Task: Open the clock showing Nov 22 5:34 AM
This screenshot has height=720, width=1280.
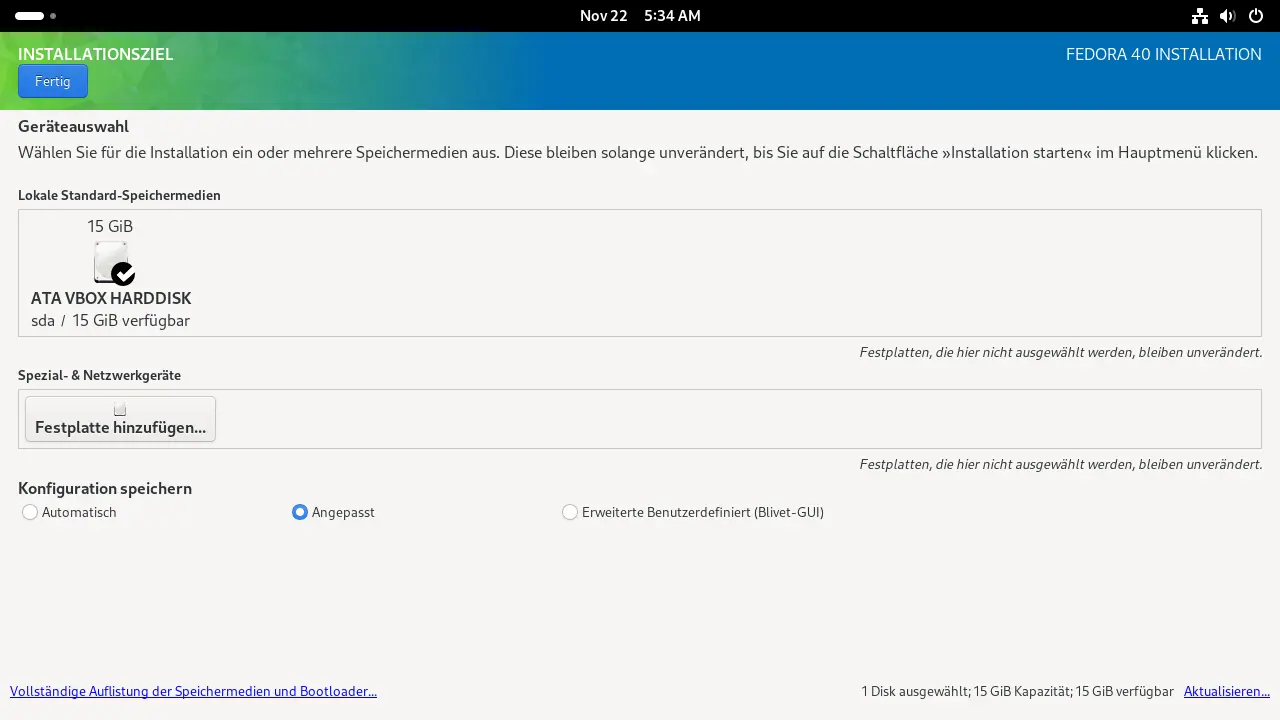Action: 640,16
